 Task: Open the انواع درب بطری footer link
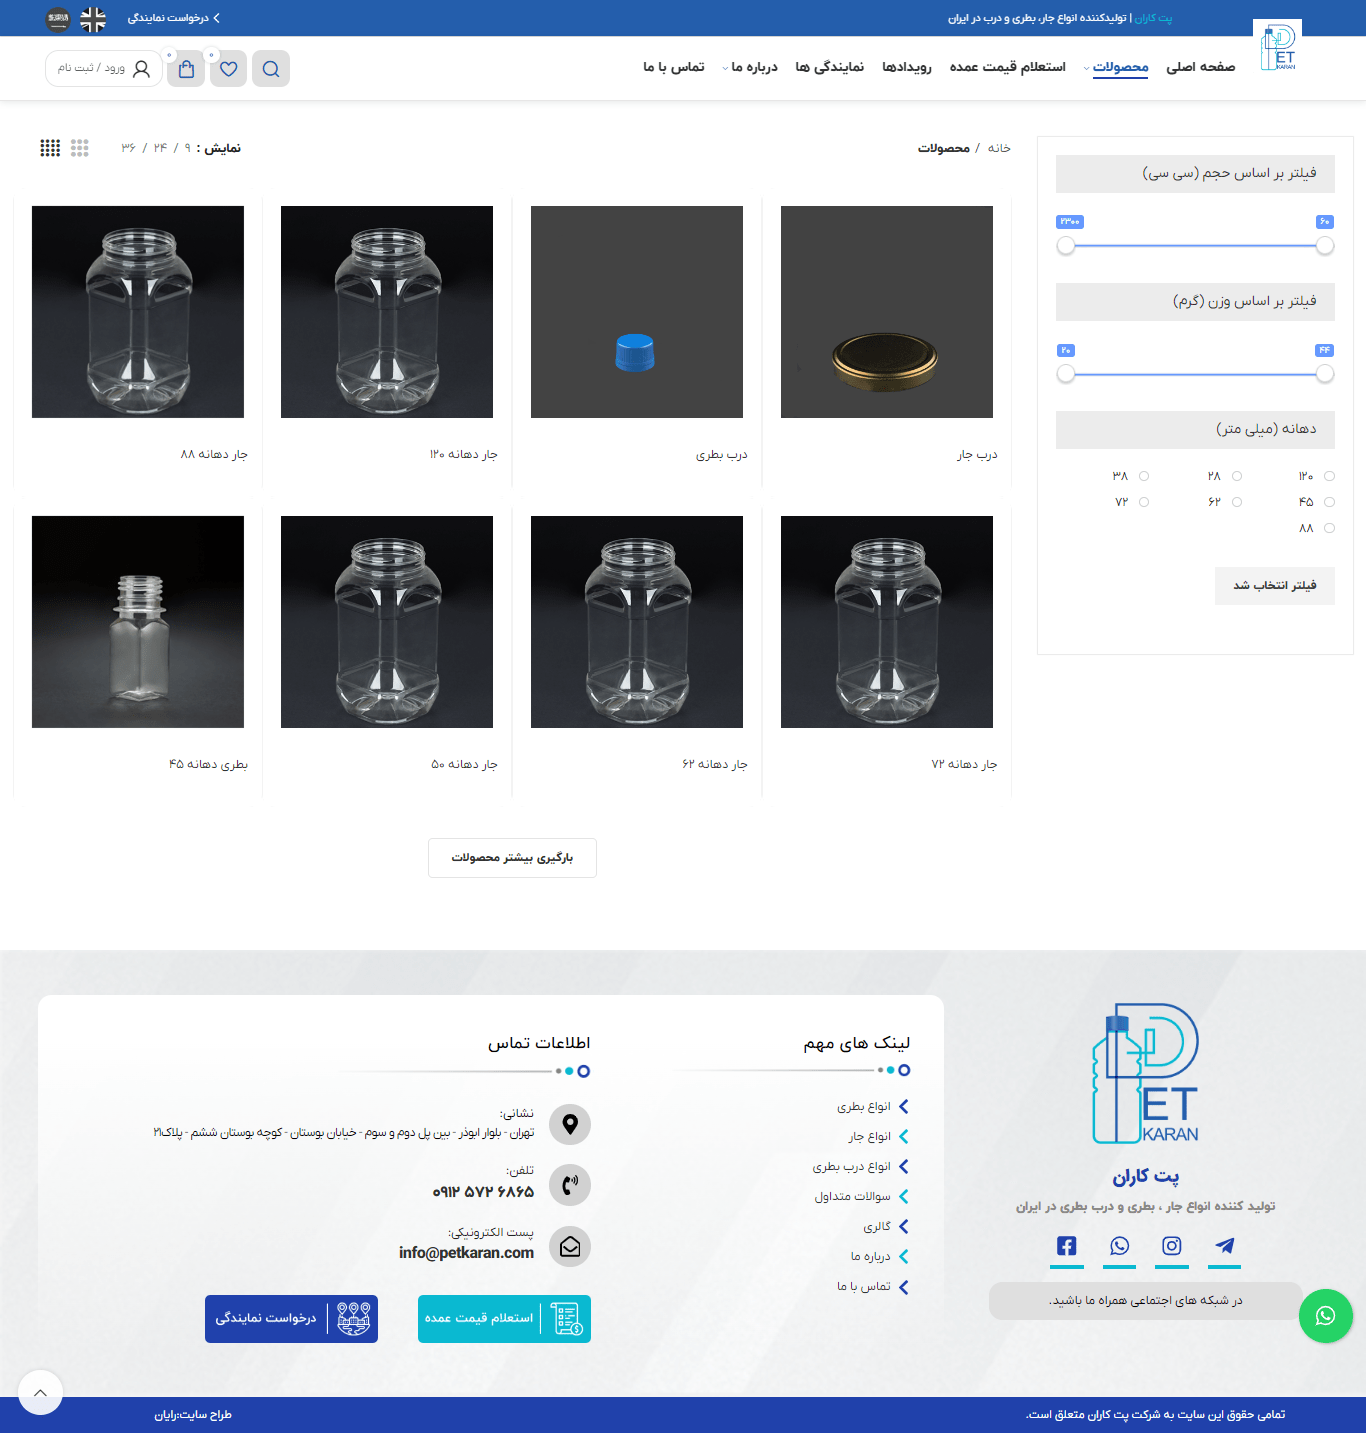[x=852, y=1167]
